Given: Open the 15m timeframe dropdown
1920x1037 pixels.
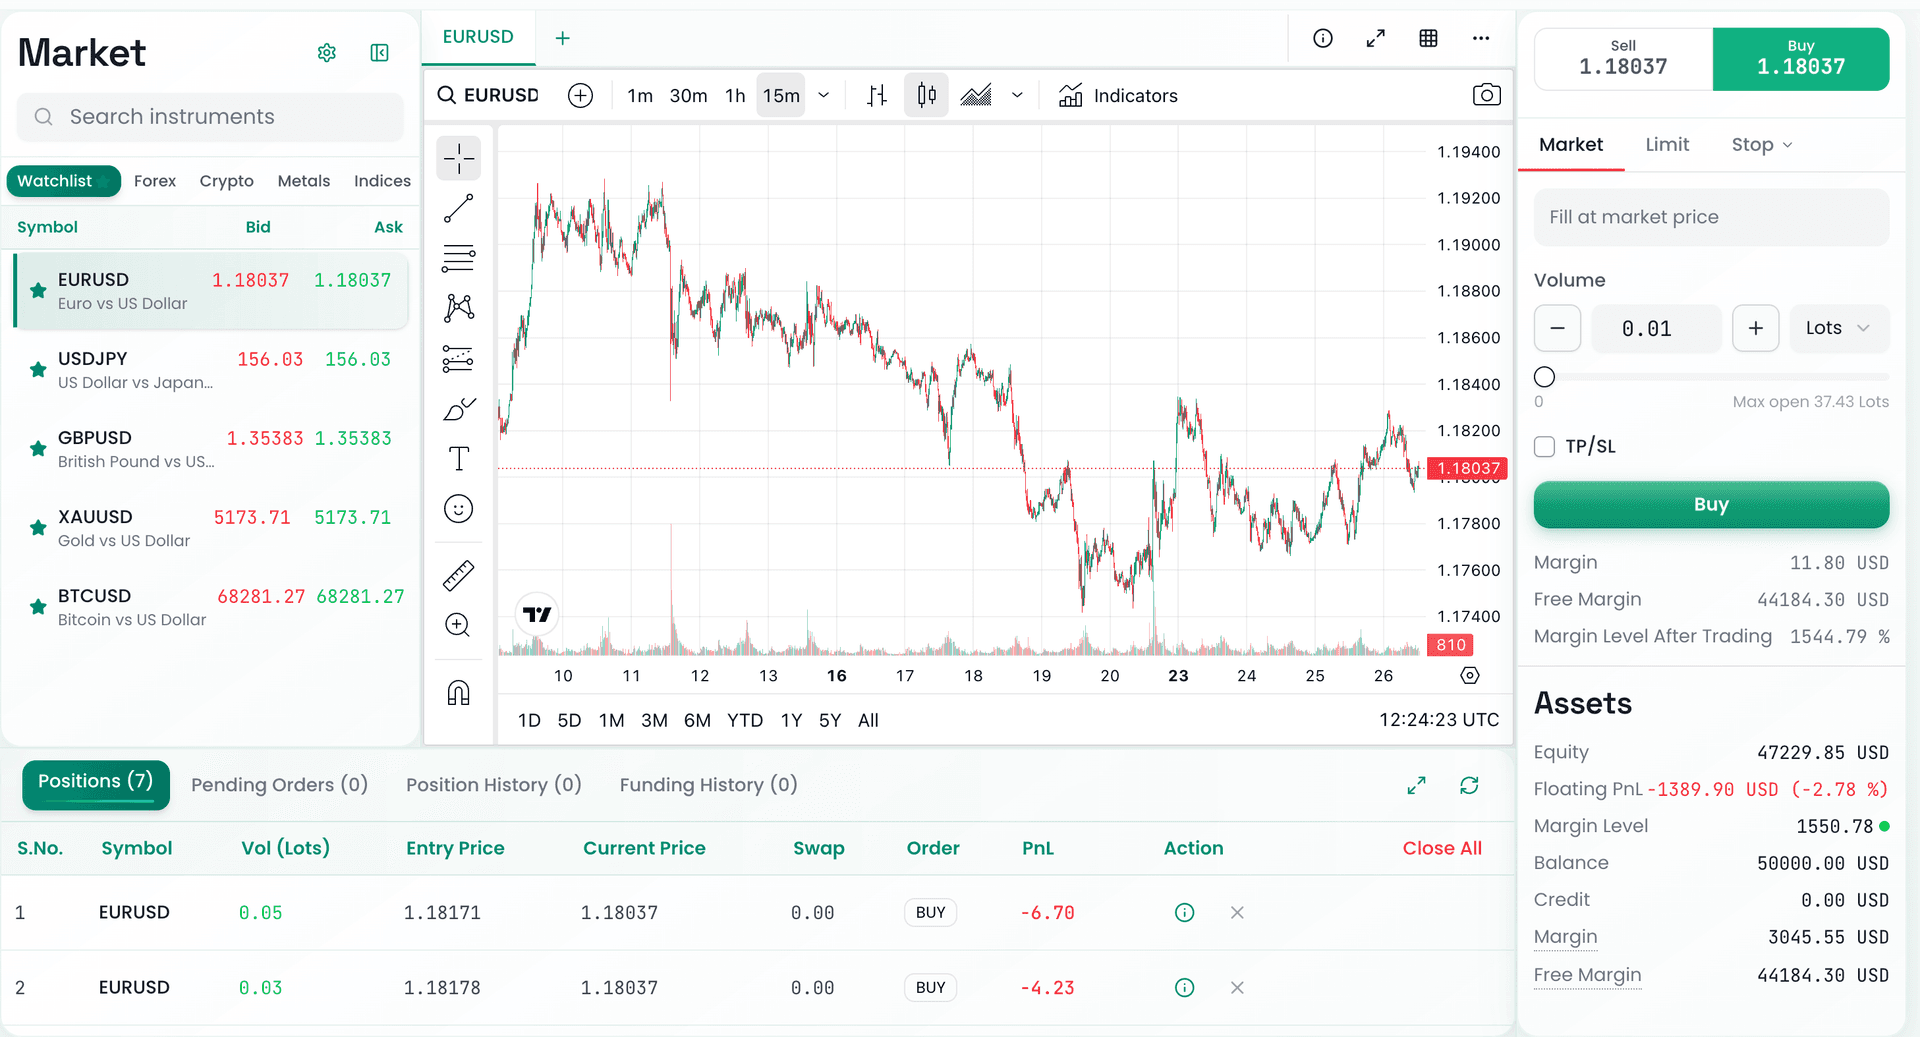Looking at the screenshot, I should coord(824,95).
